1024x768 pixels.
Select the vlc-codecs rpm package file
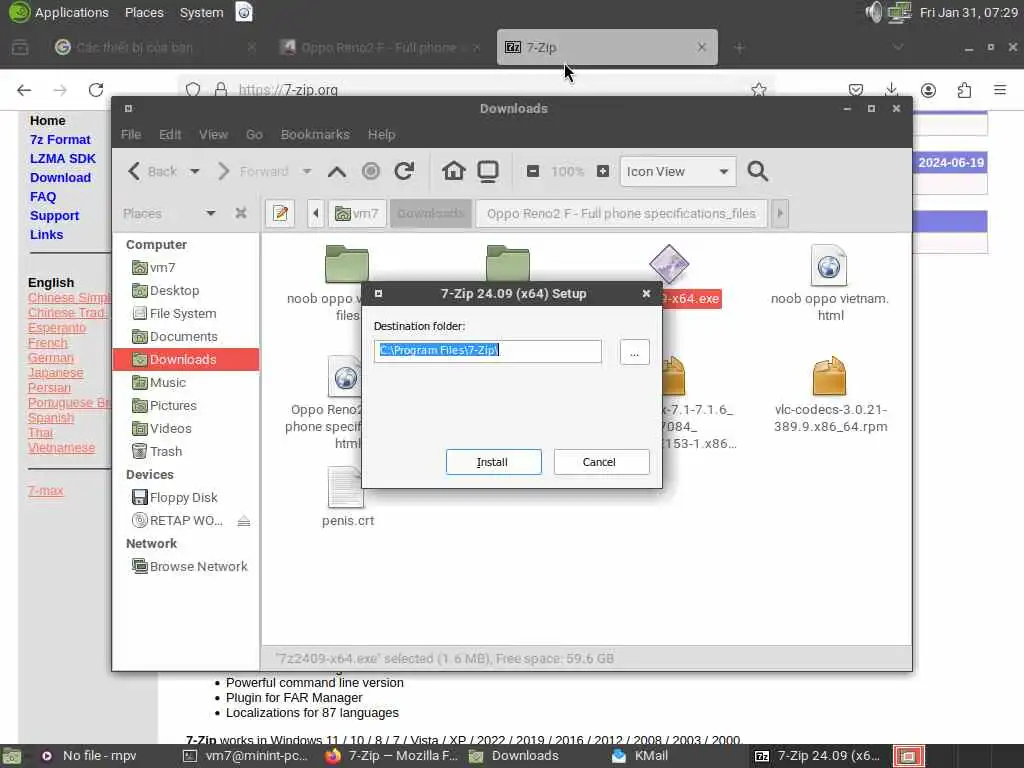point(830,394)
